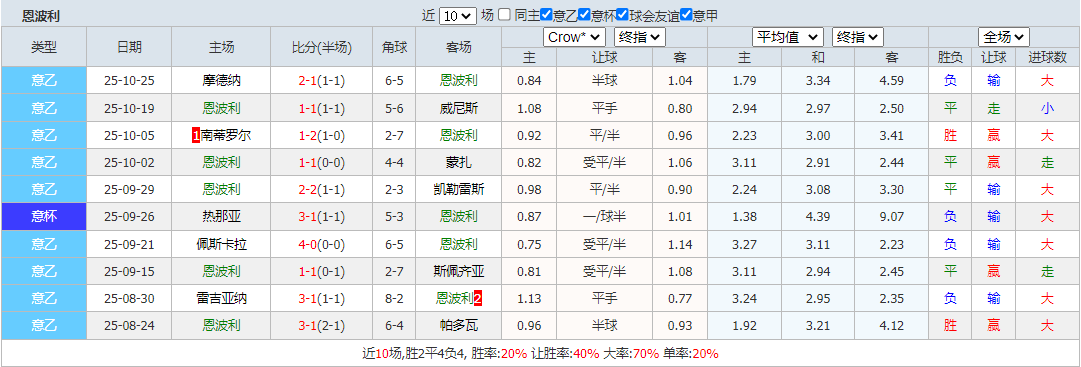Click the red card badge beside 南蒂罗尔
This screenshot has height=367, width=1081.
(196, 135)
